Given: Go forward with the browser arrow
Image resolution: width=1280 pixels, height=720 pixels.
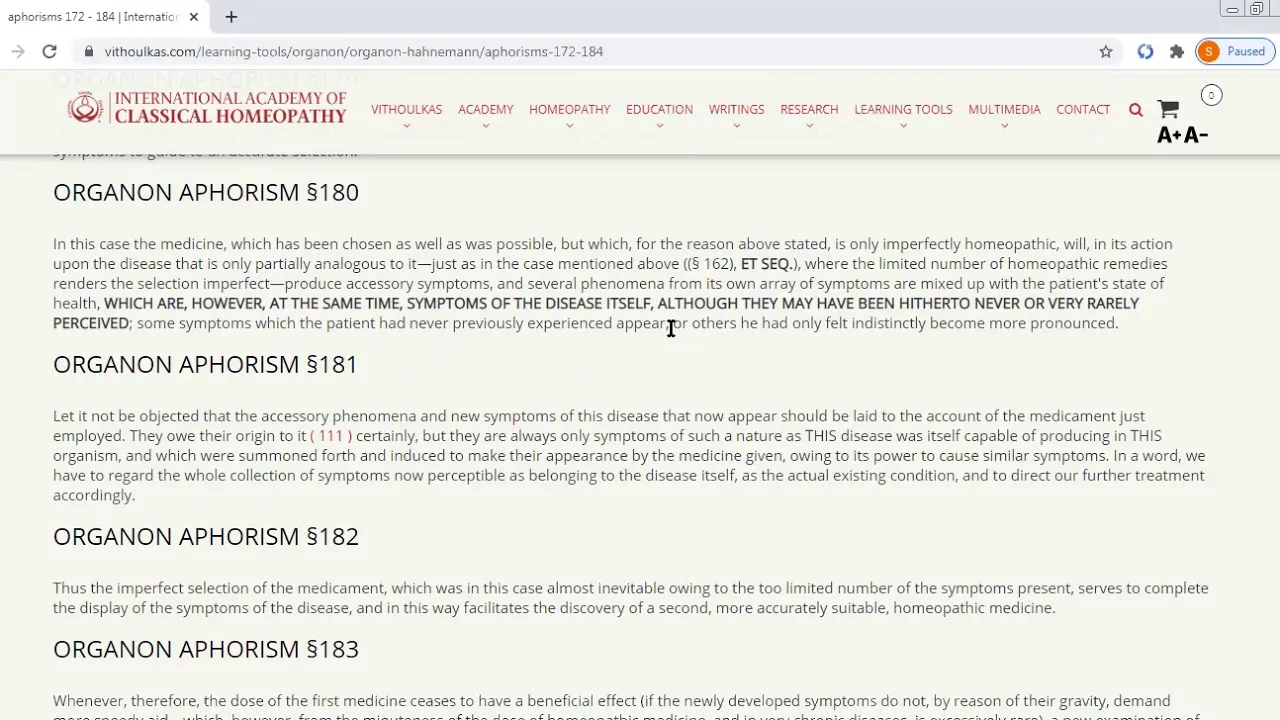Looking at the screenshot, I should [17, 51].
